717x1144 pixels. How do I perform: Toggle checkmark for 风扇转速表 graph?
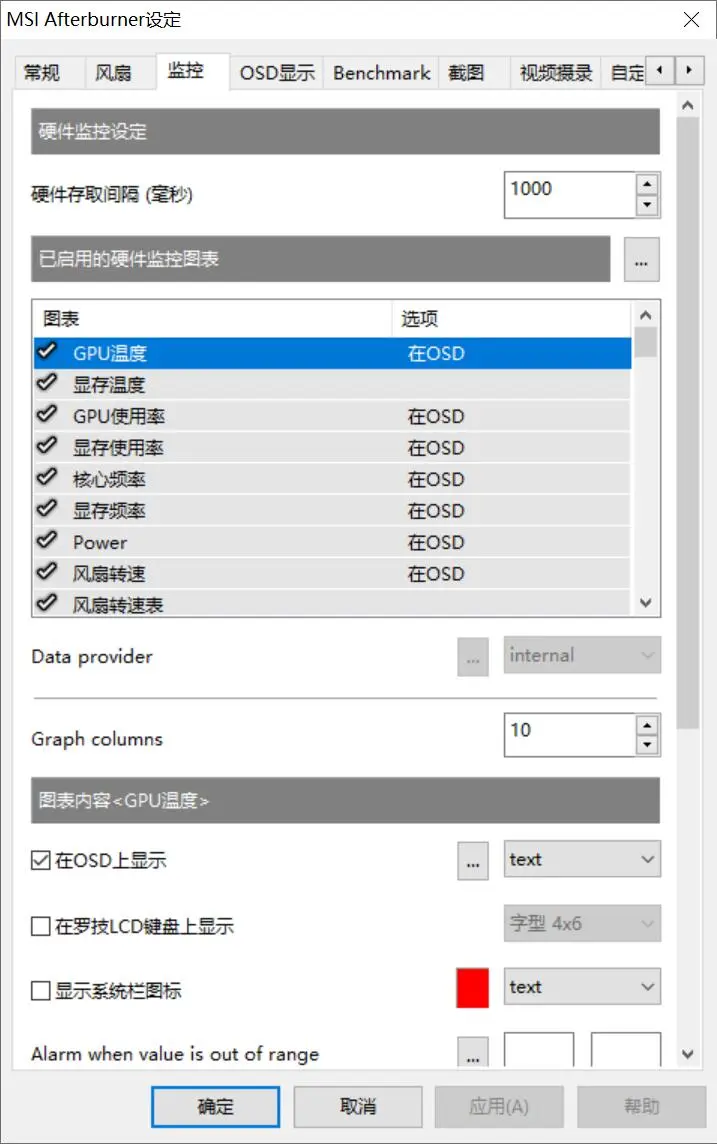pyautogui.click(x=47, y=603)
